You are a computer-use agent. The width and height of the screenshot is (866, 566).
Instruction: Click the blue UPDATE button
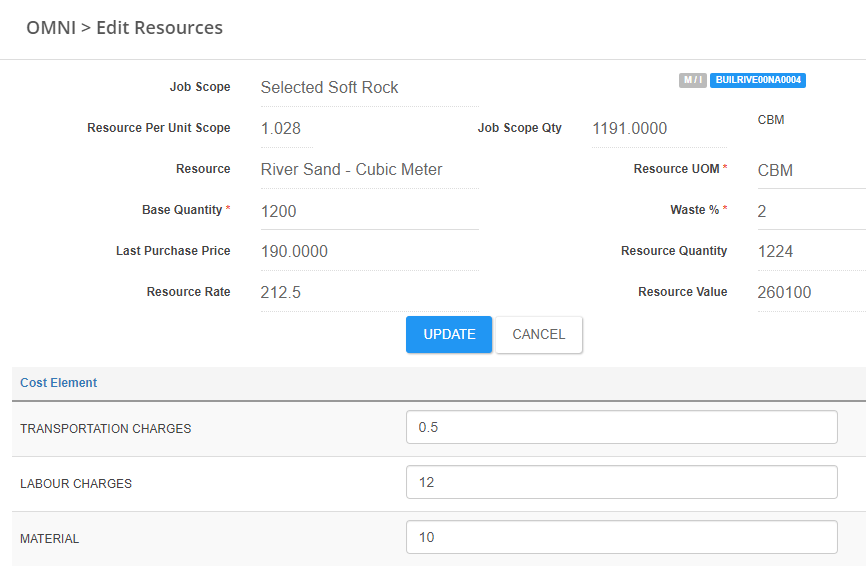coord(449,335)
